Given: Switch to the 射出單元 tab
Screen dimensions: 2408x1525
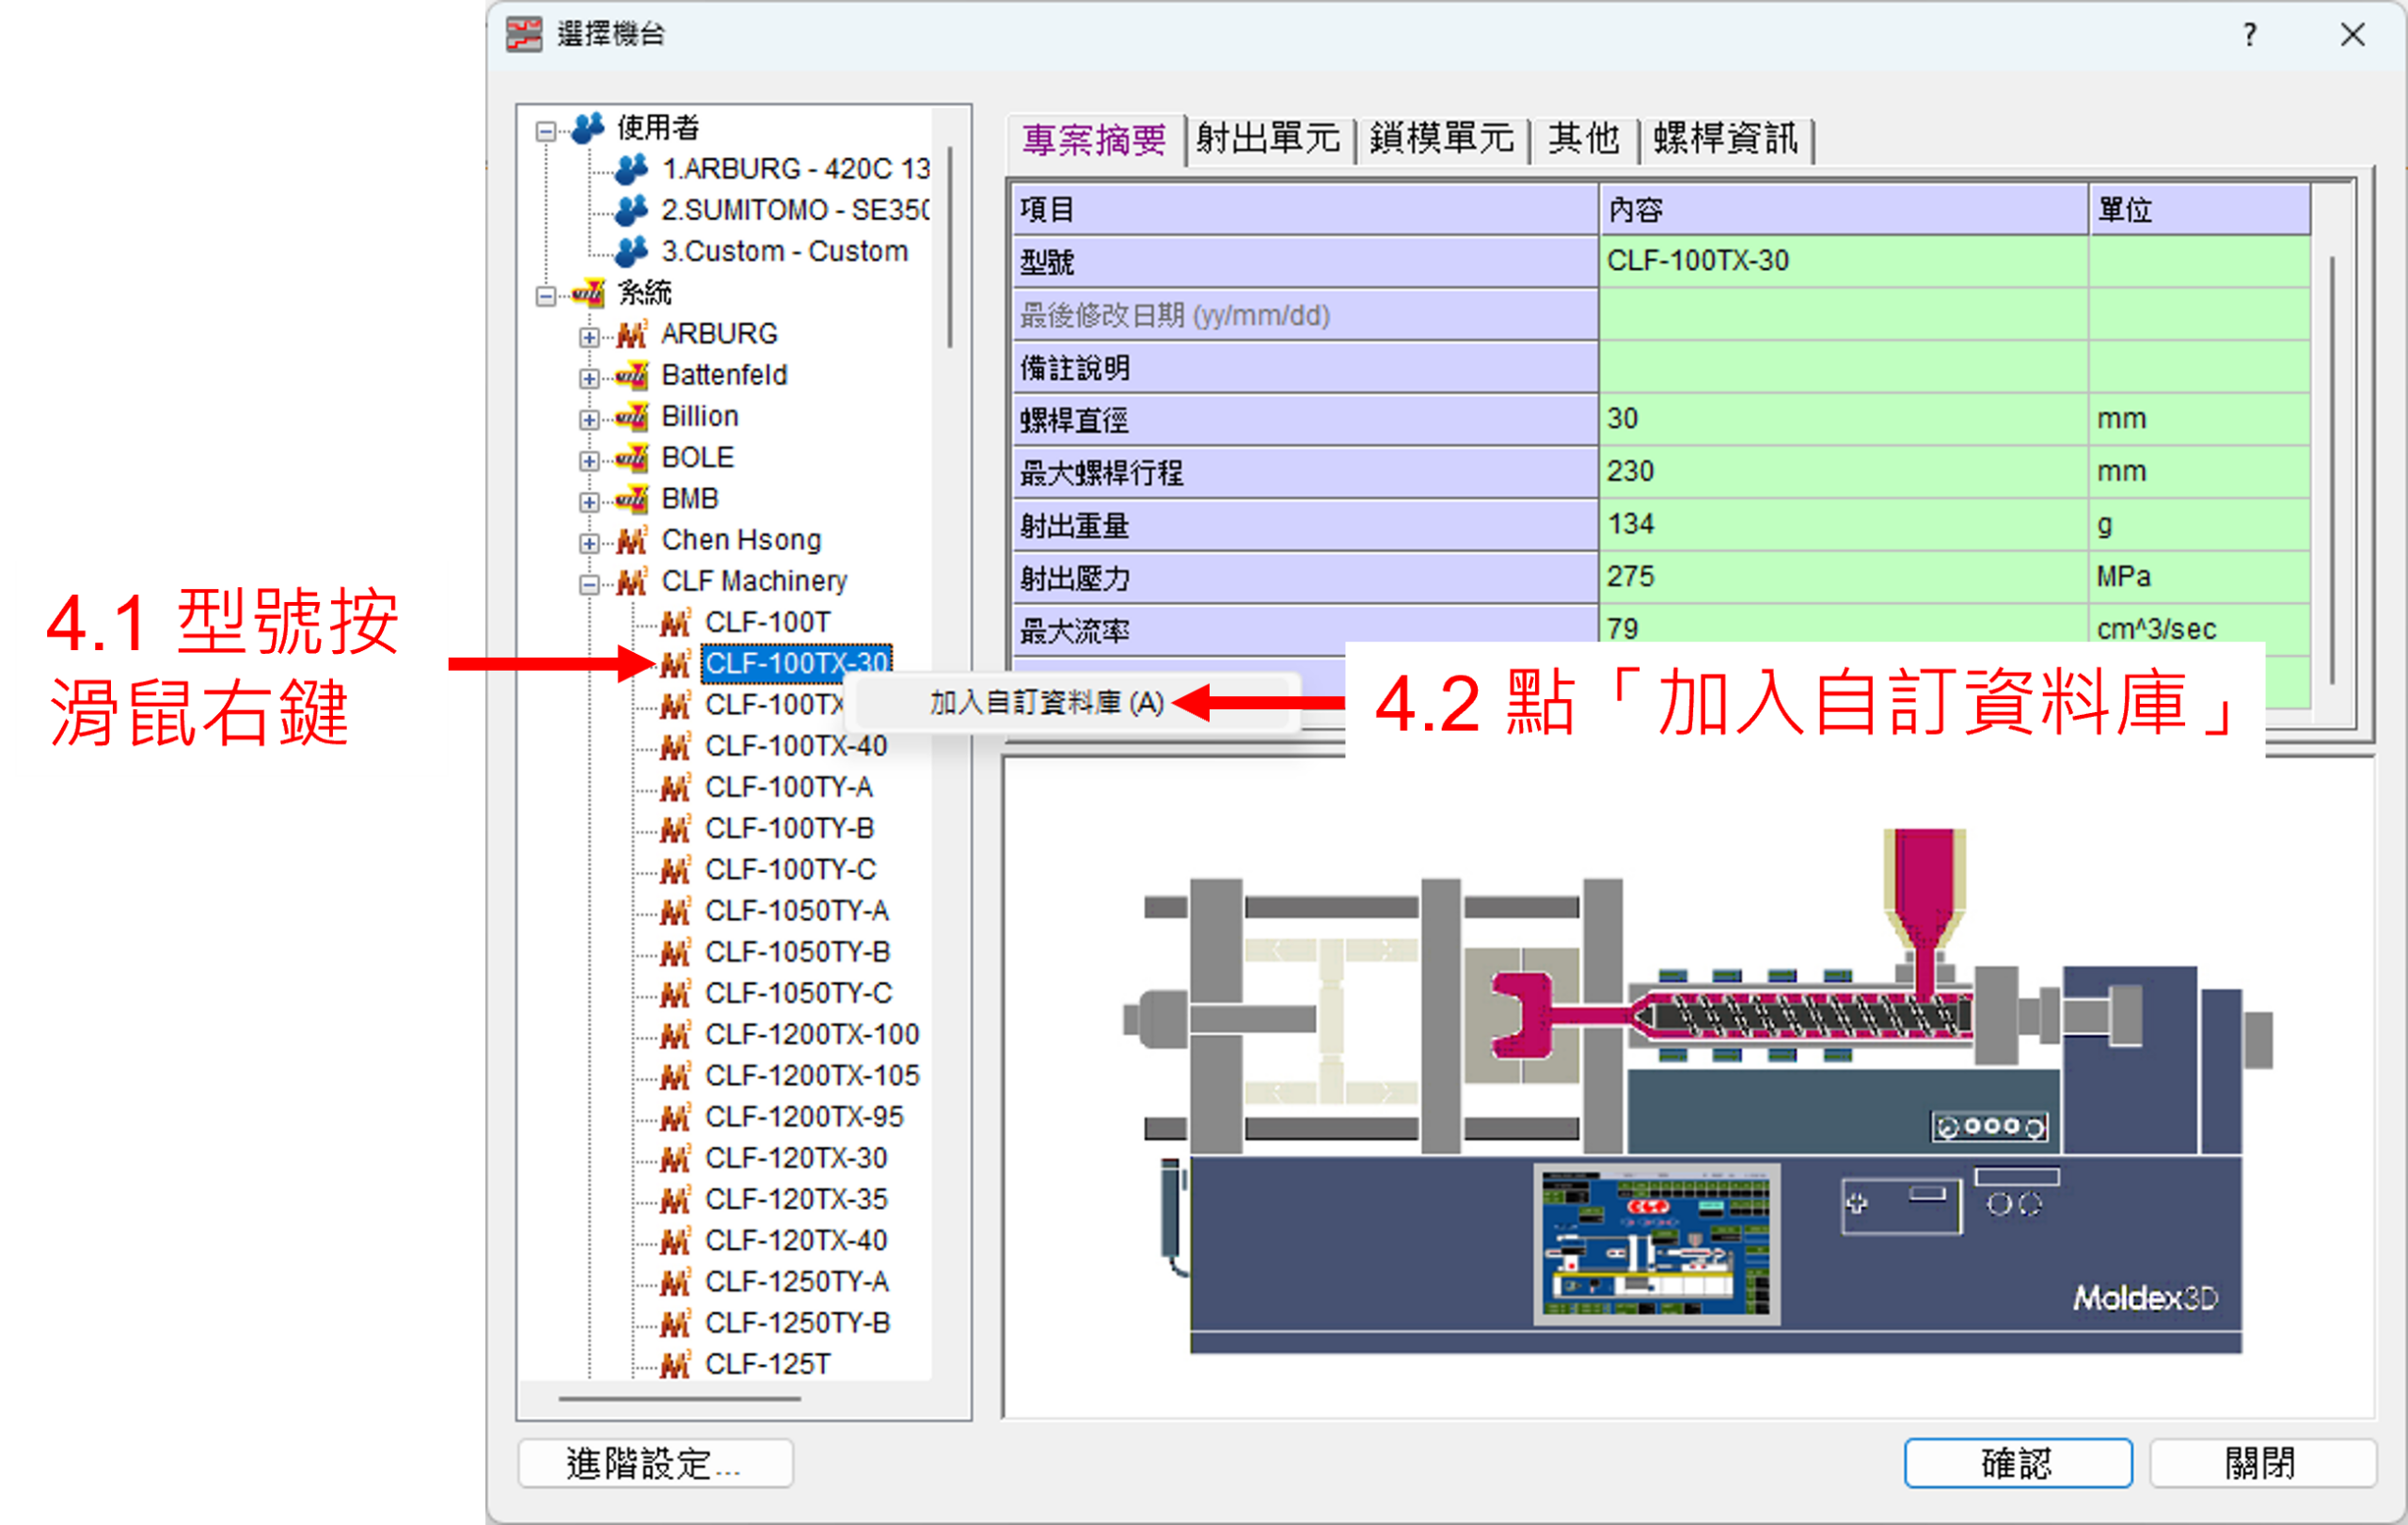Looking at the screenshot, I should point(1268,140).
